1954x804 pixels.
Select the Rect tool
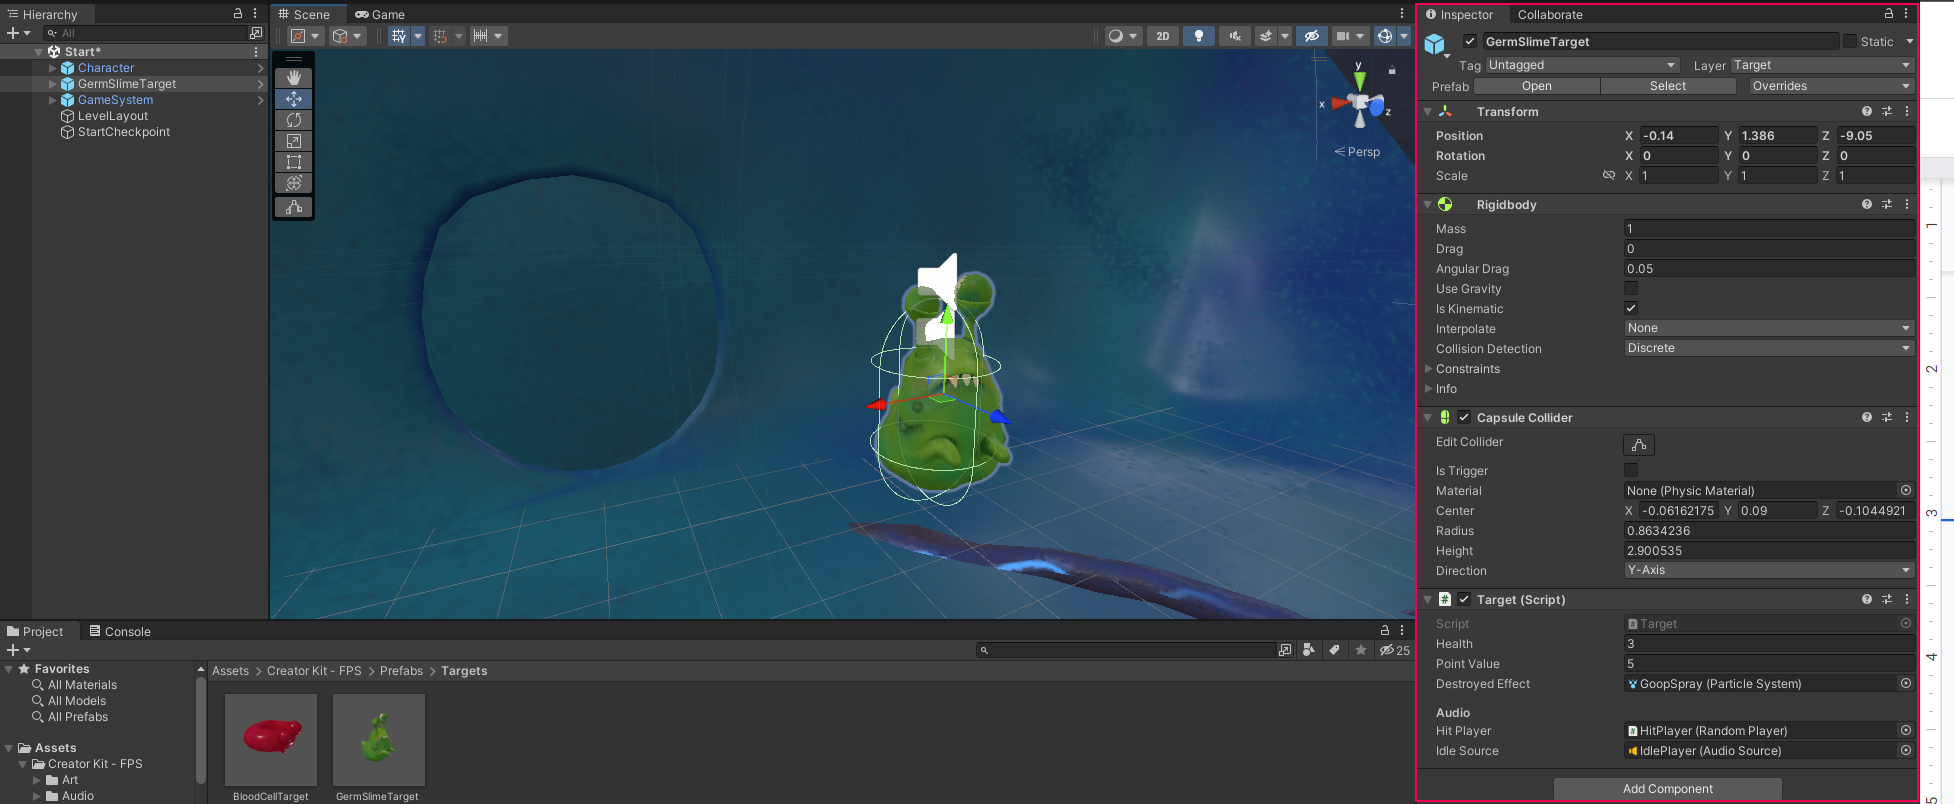coord(294,162)
